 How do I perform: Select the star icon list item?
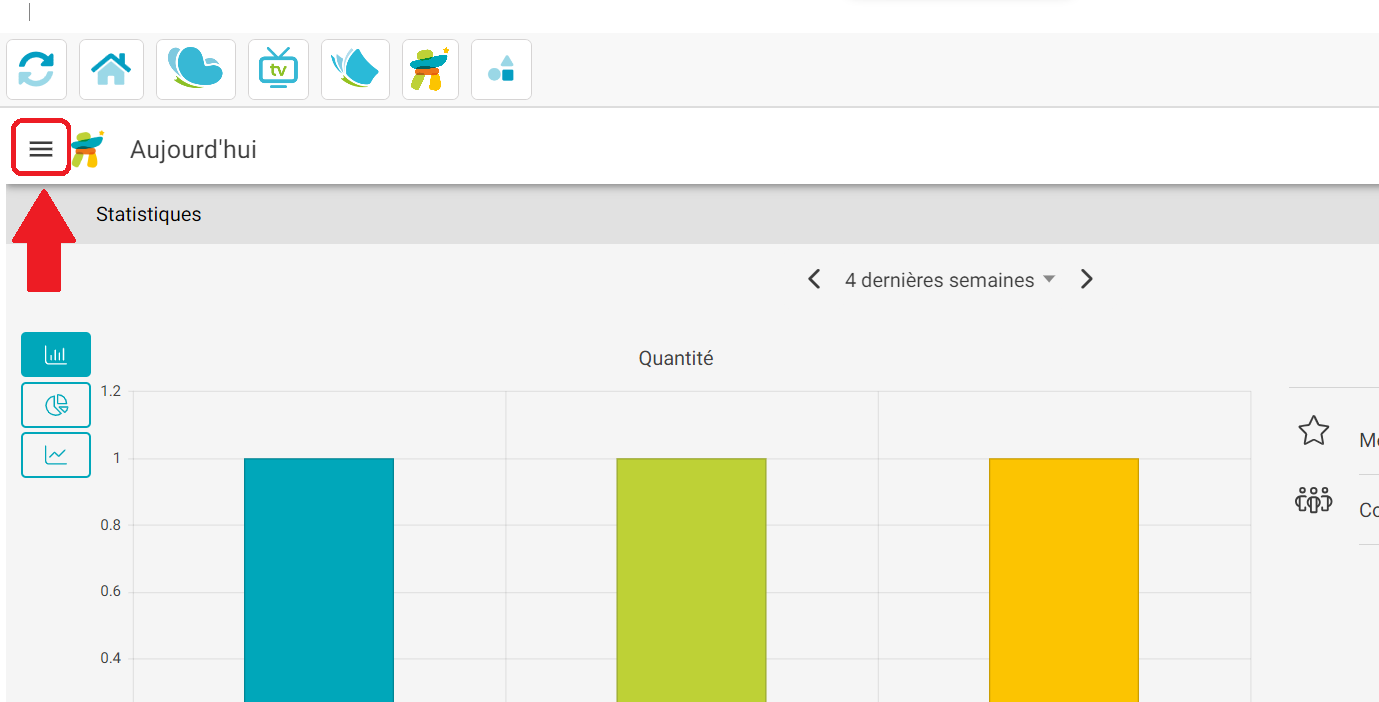[1313, 431]
